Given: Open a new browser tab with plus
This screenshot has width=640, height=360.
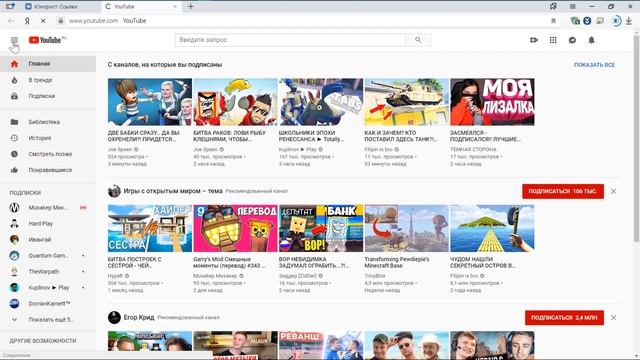Looking at the screenshot, I should pos(191,7).
